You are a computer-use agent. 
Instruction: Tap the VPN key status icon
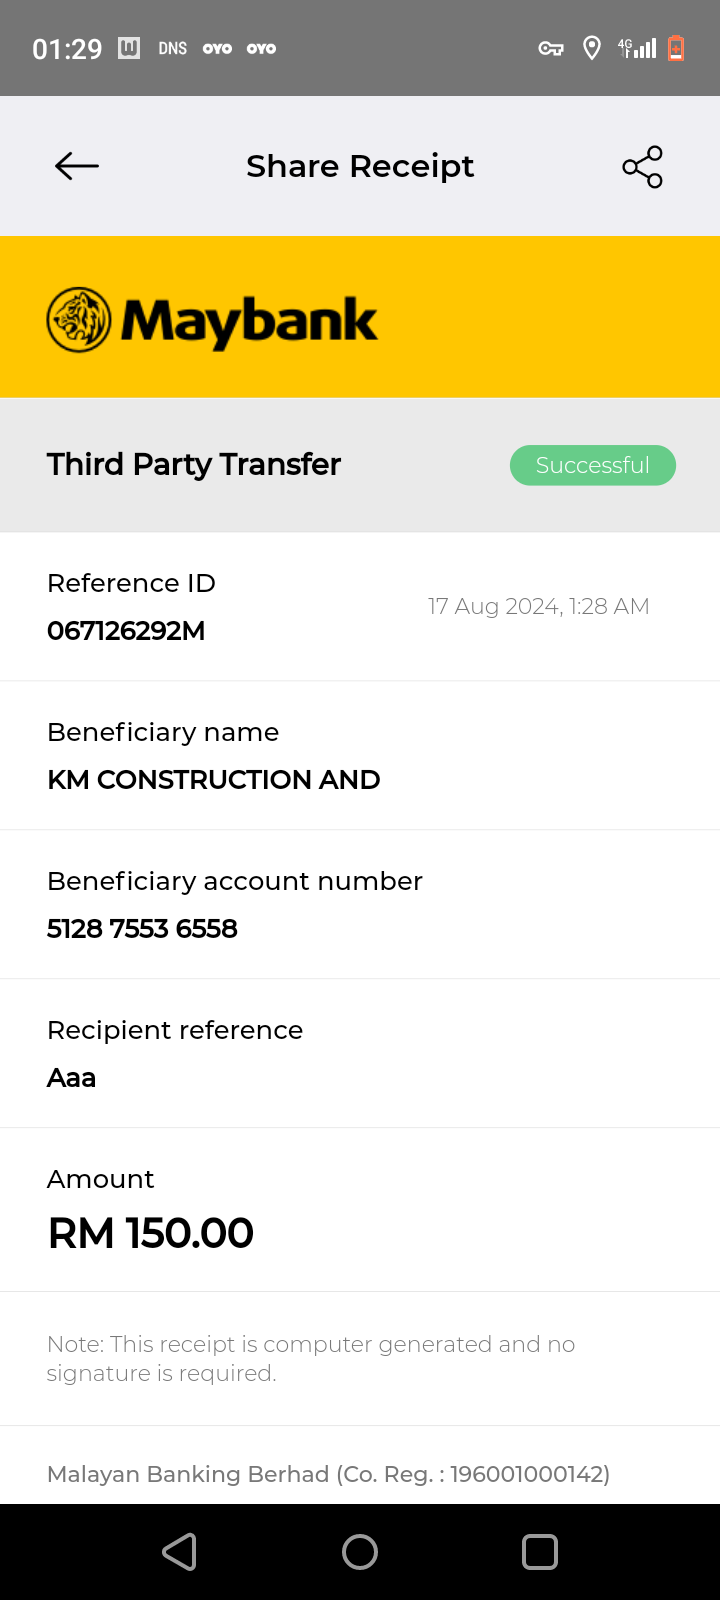551,48
